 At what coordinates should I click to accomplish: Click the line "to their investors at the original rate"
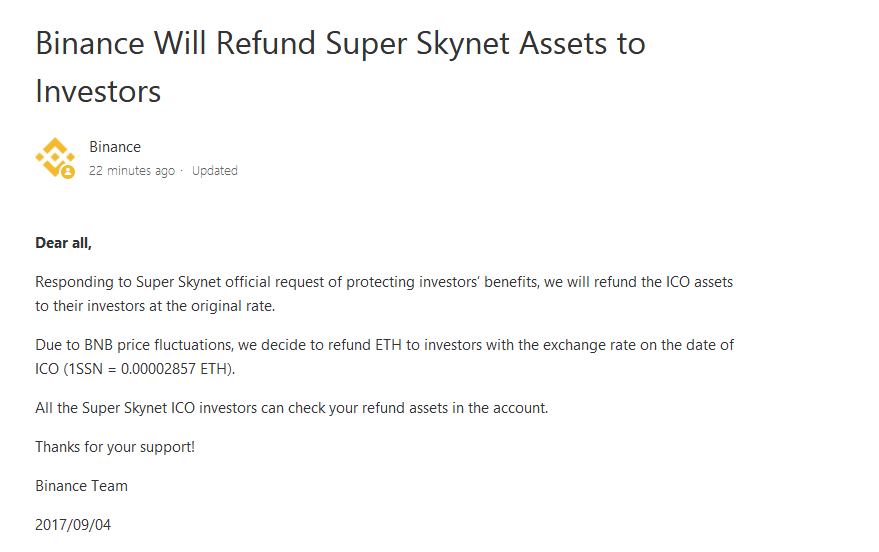[155, 306]
